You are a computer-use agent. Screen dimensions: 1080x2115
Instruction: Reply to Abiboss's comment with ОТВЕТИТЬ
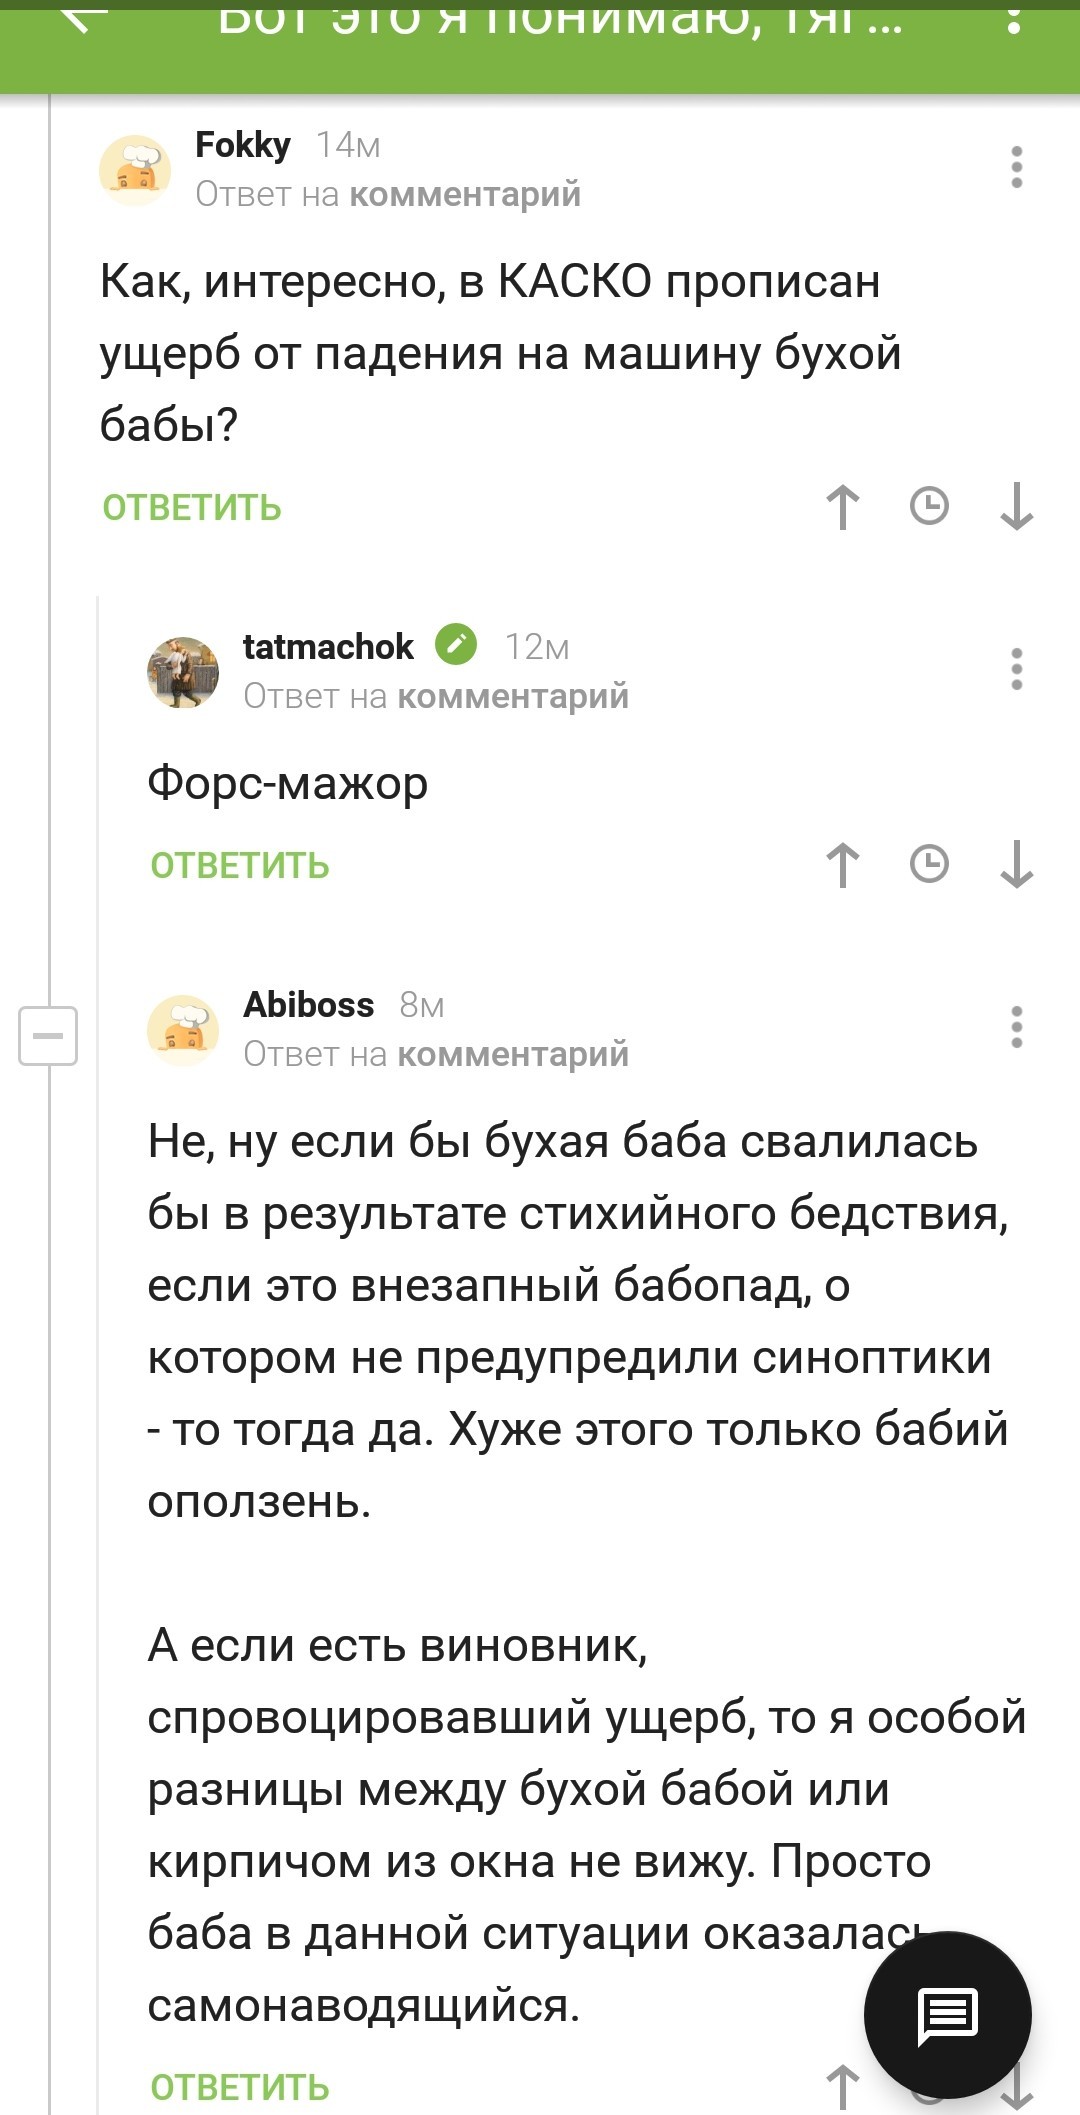click(x=240, y=2087)
